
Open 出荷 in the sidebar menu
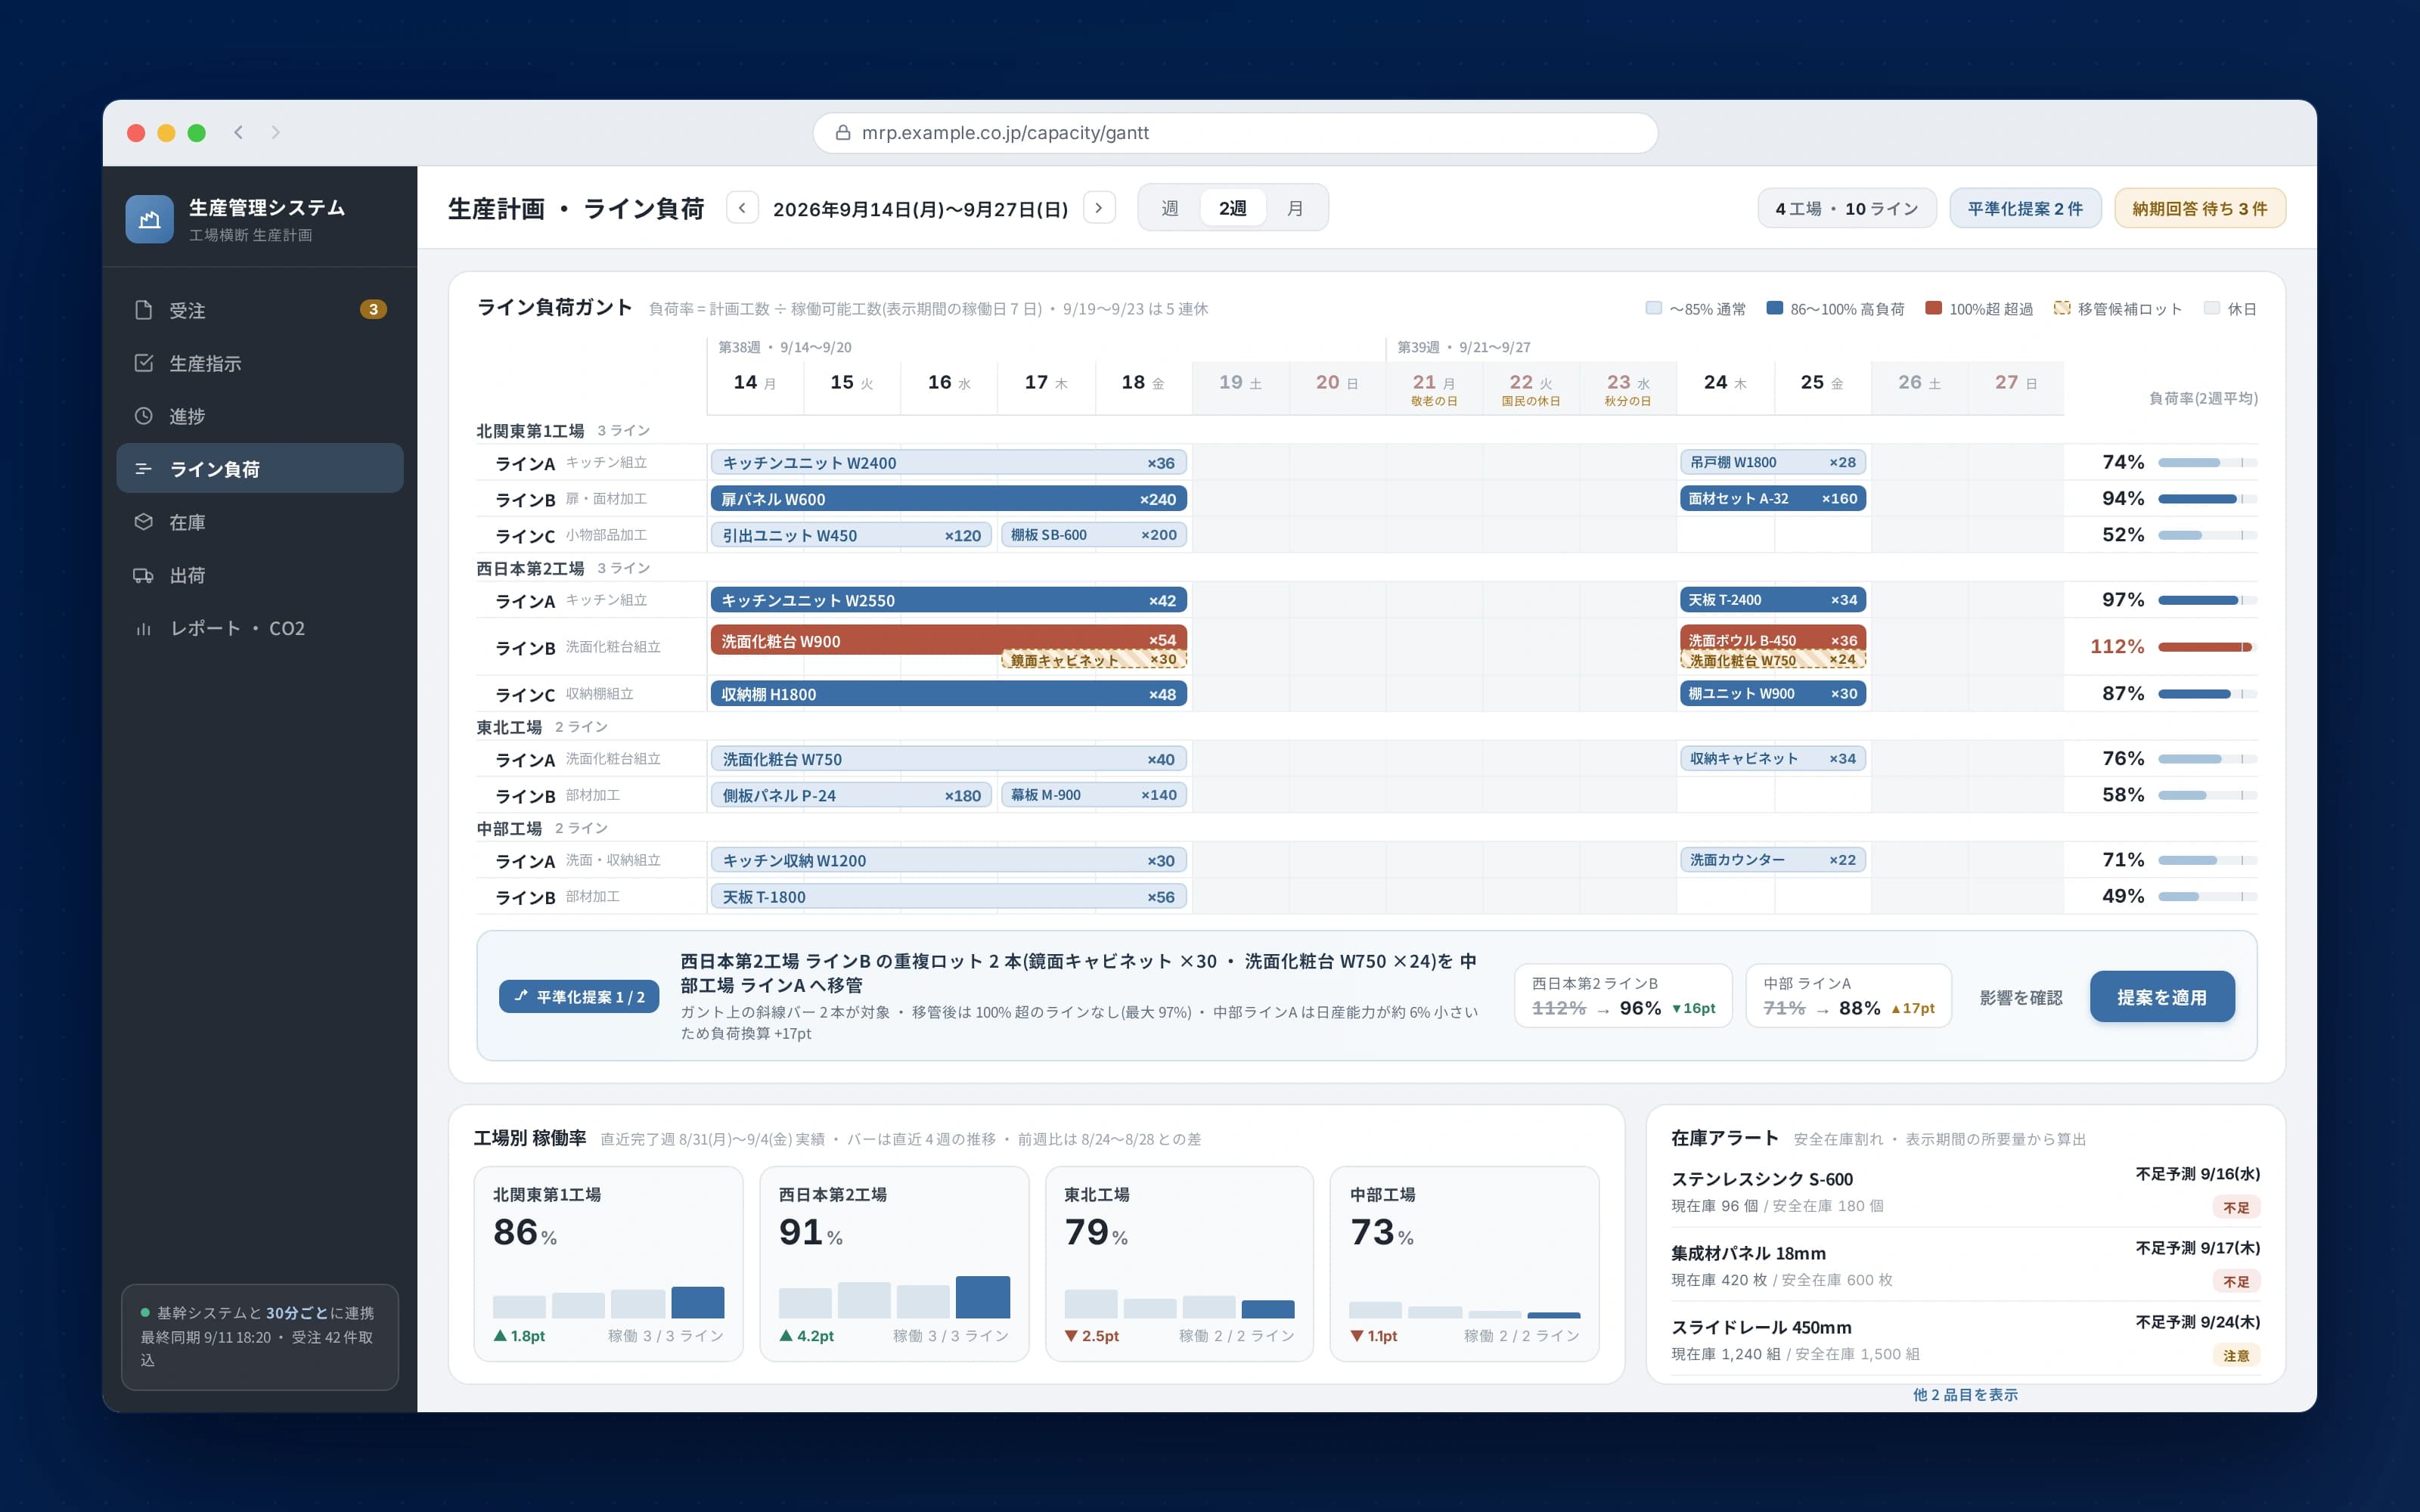pos(260,575)
